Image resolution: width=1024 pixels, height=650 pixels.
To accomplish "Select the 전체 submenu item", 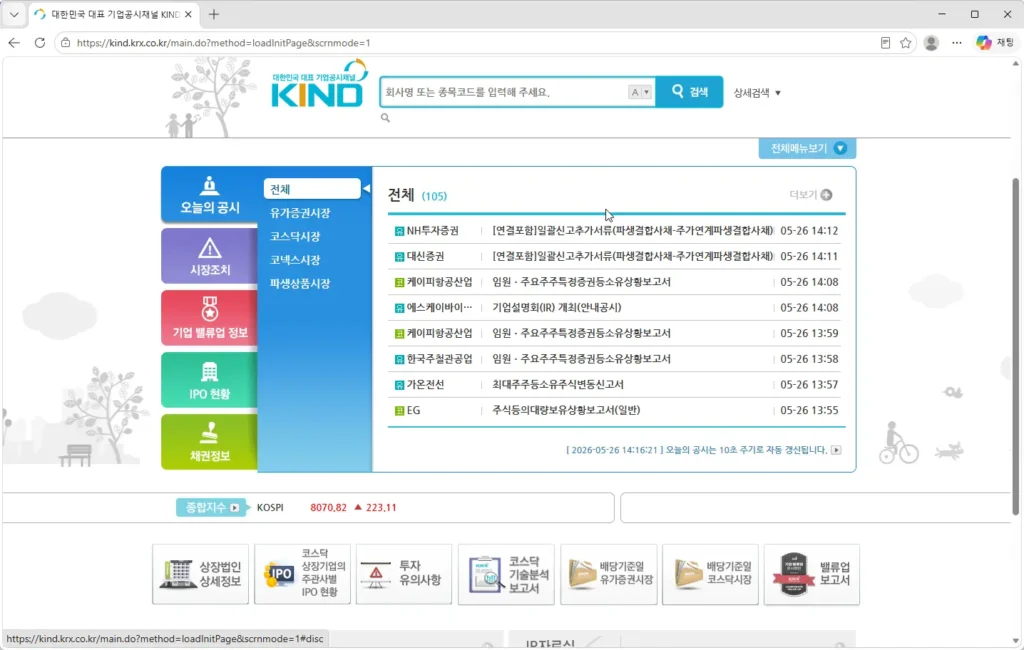I will tap(312, 189).
